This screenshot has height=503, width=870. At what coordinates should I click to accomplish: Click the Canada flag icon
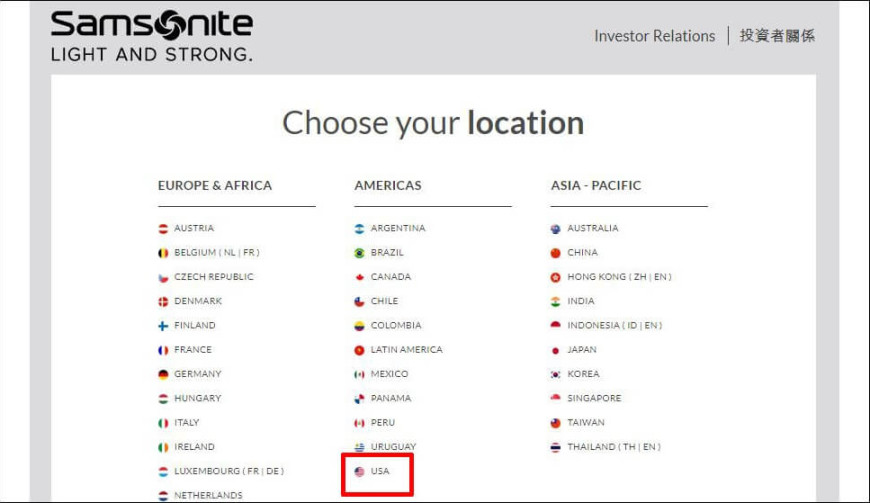tap(360, 277)
